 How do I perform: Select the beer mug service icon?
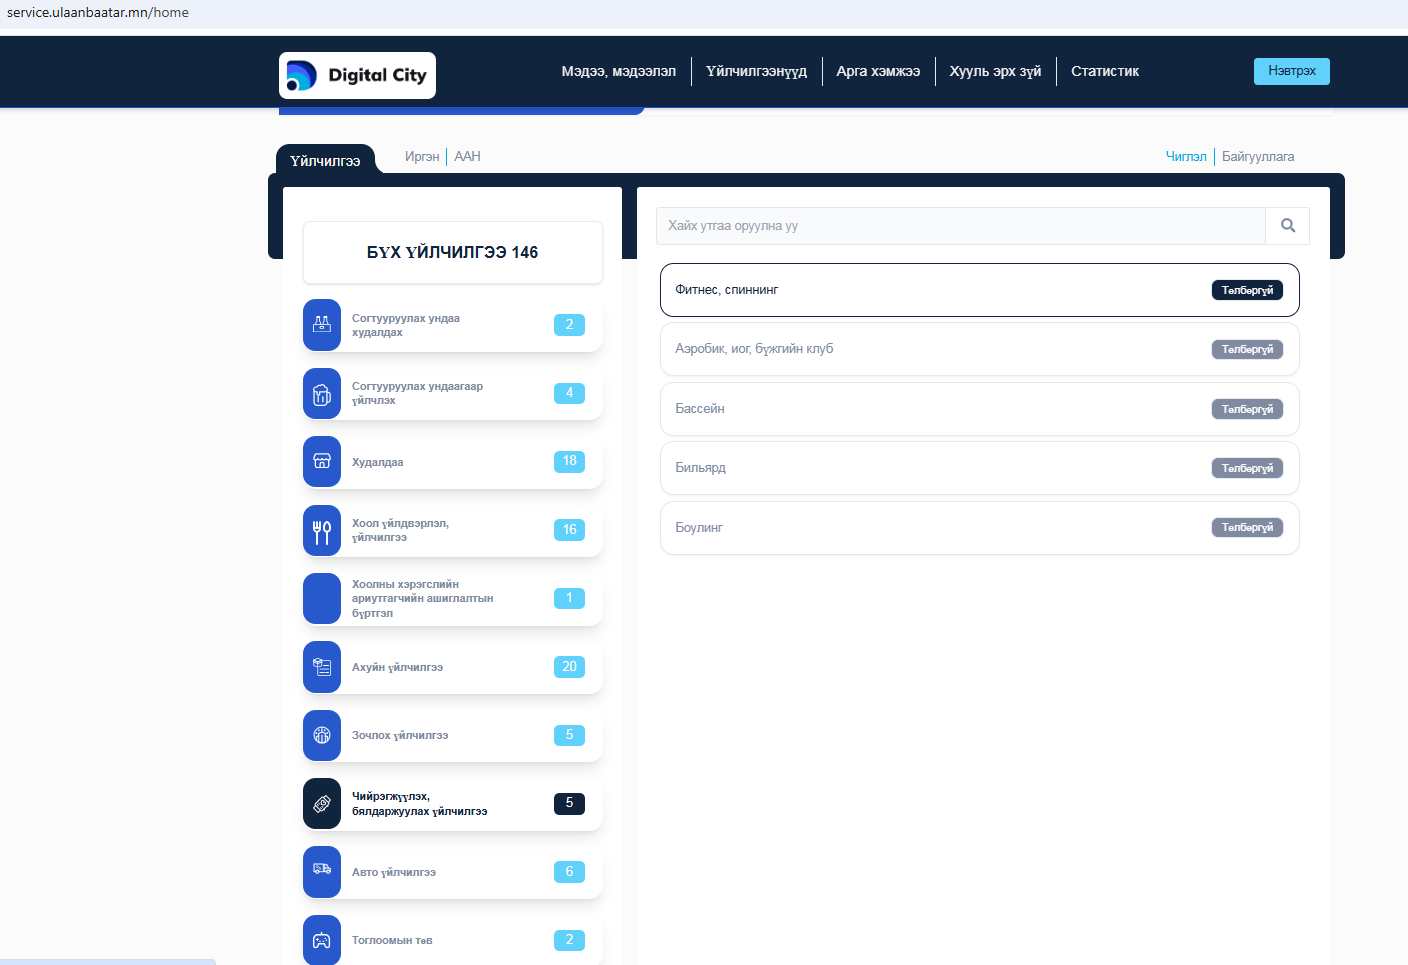[x=322, y=394]
